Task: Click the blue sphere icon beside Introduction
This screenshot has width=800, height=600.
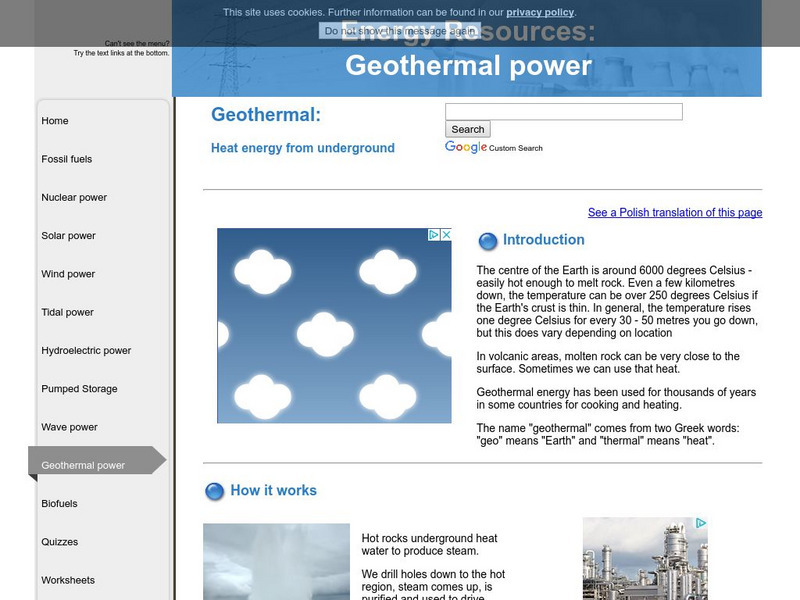Action: (488, 241)
